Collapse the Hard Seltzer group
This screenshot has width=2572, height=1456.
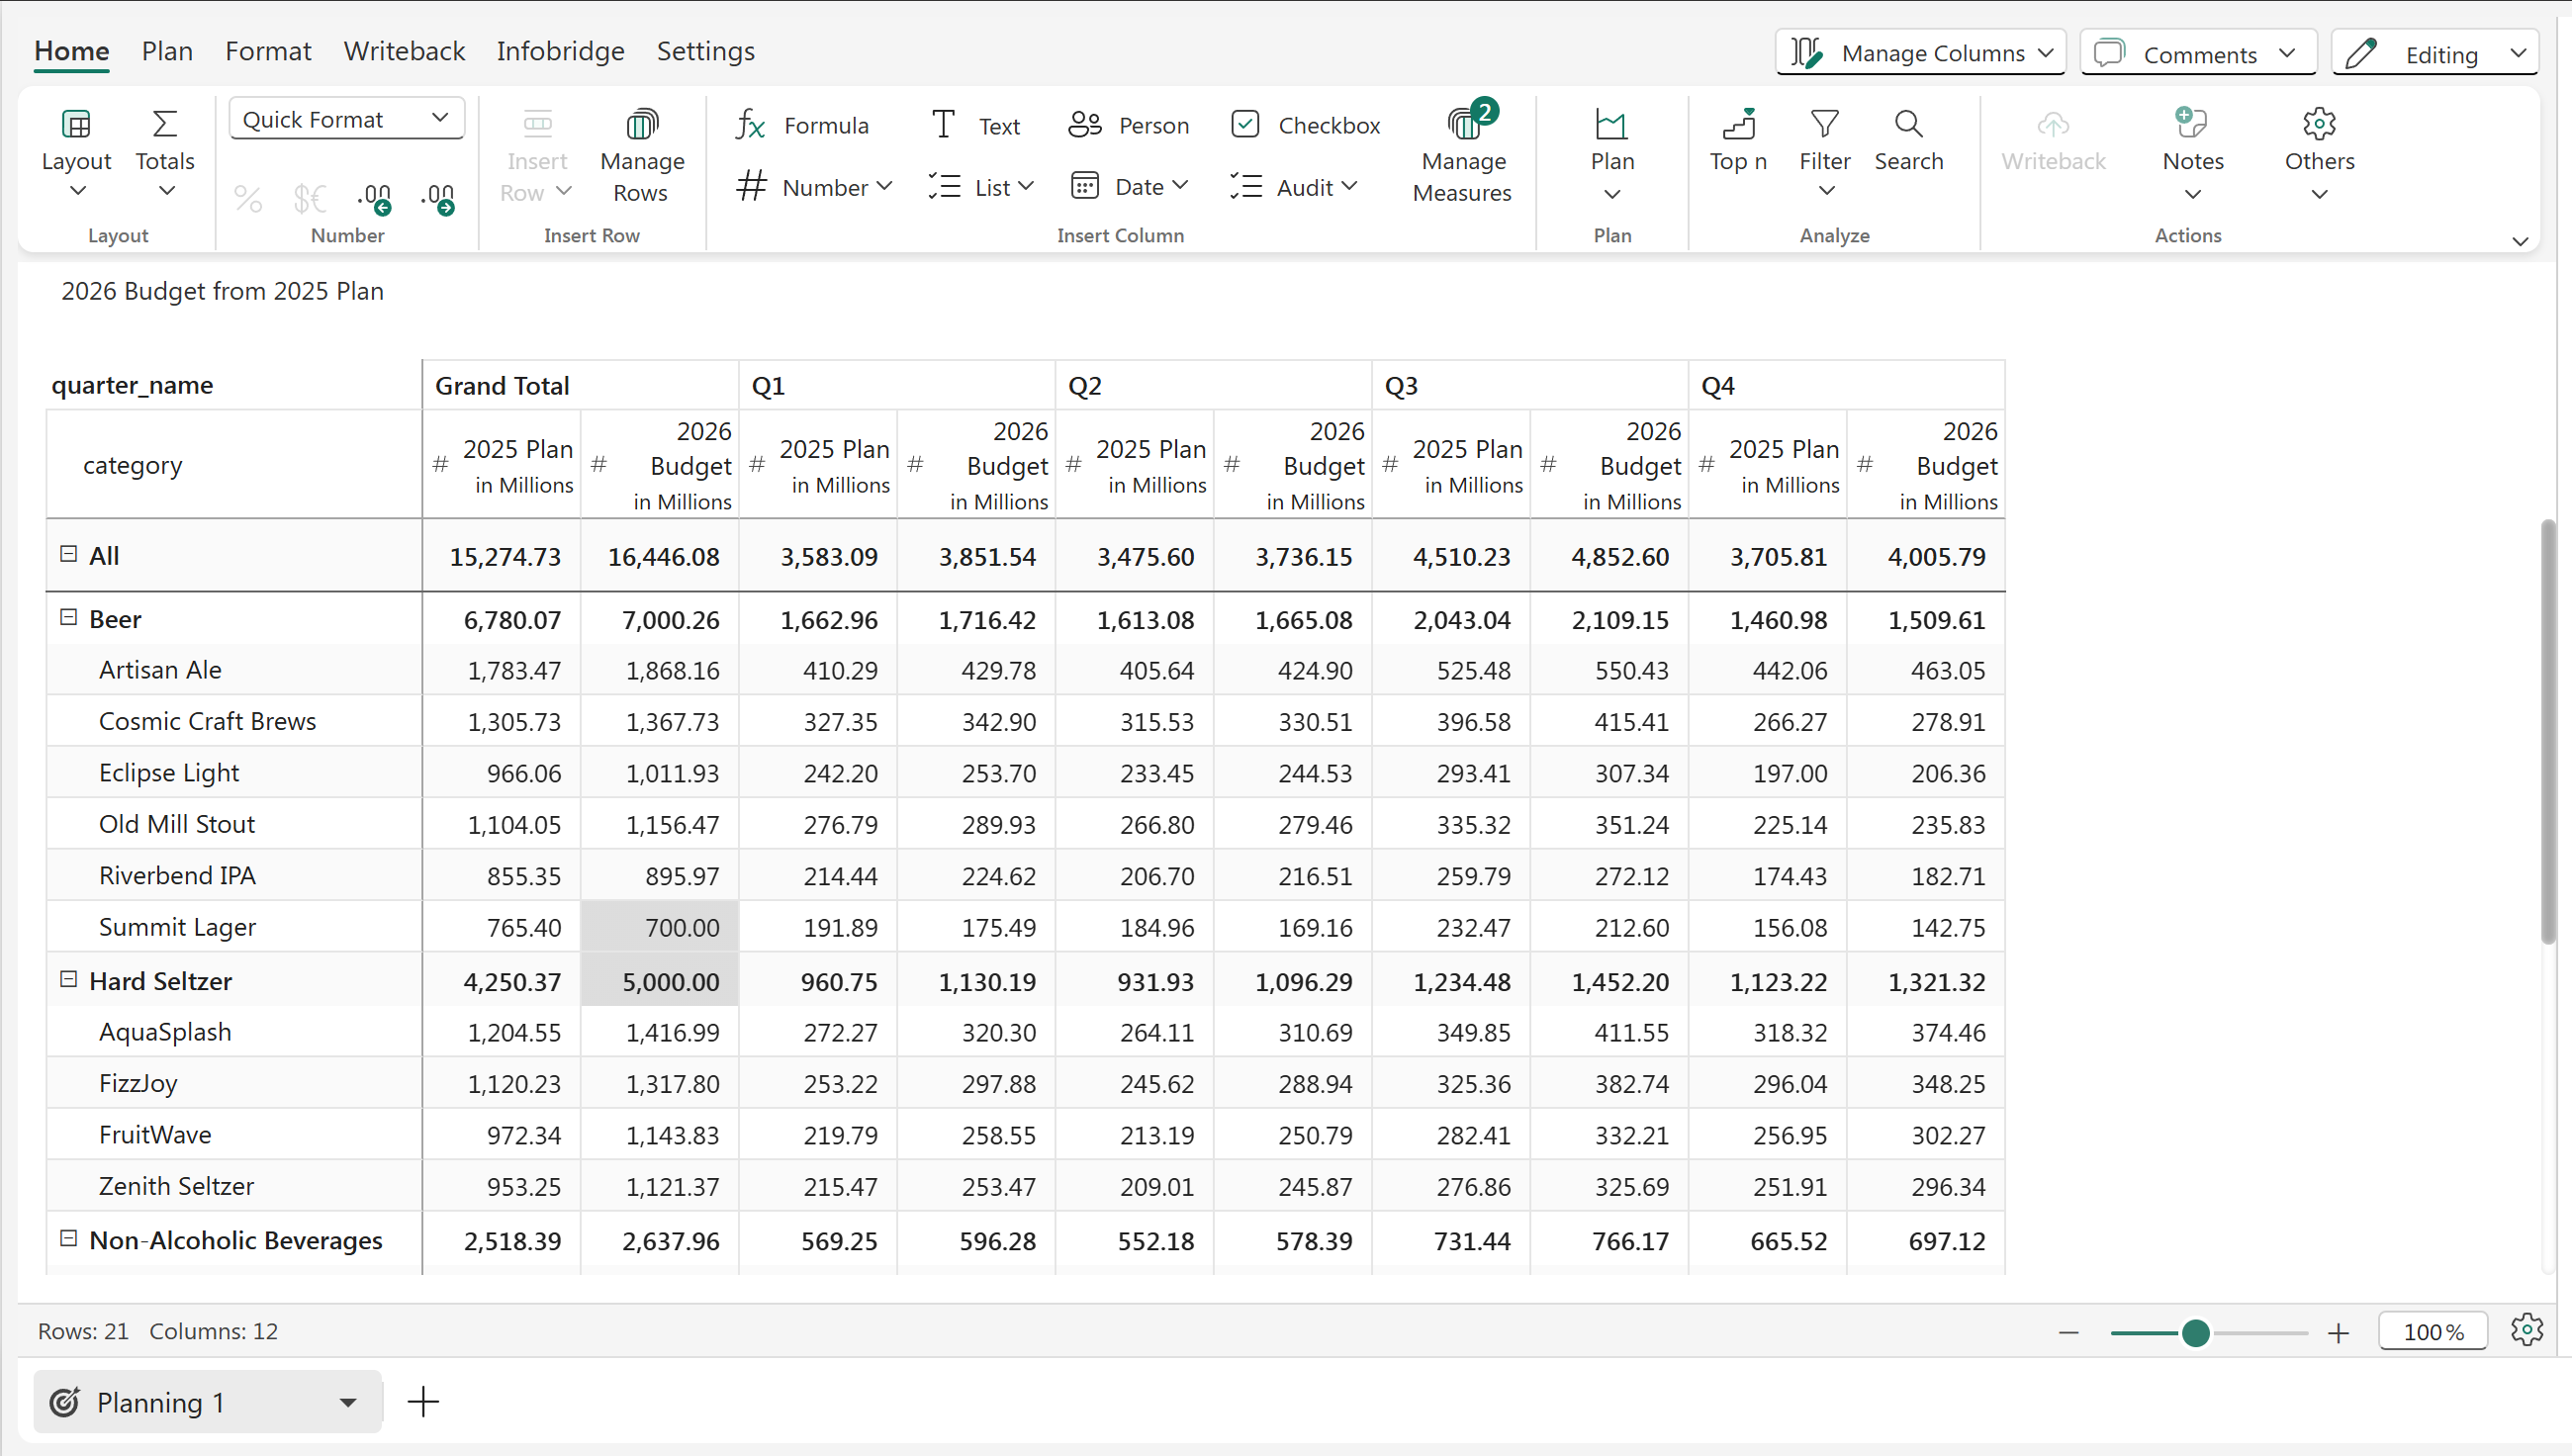pos(68,980)
